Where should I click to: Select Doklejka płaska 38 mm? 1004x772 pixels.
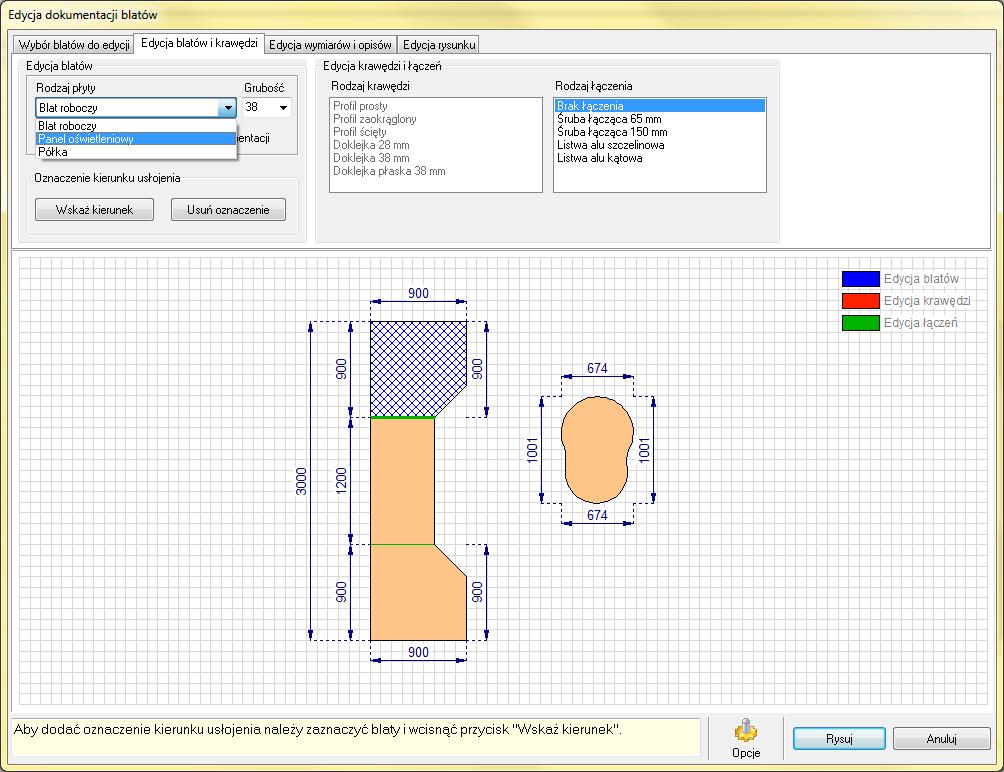435,171
